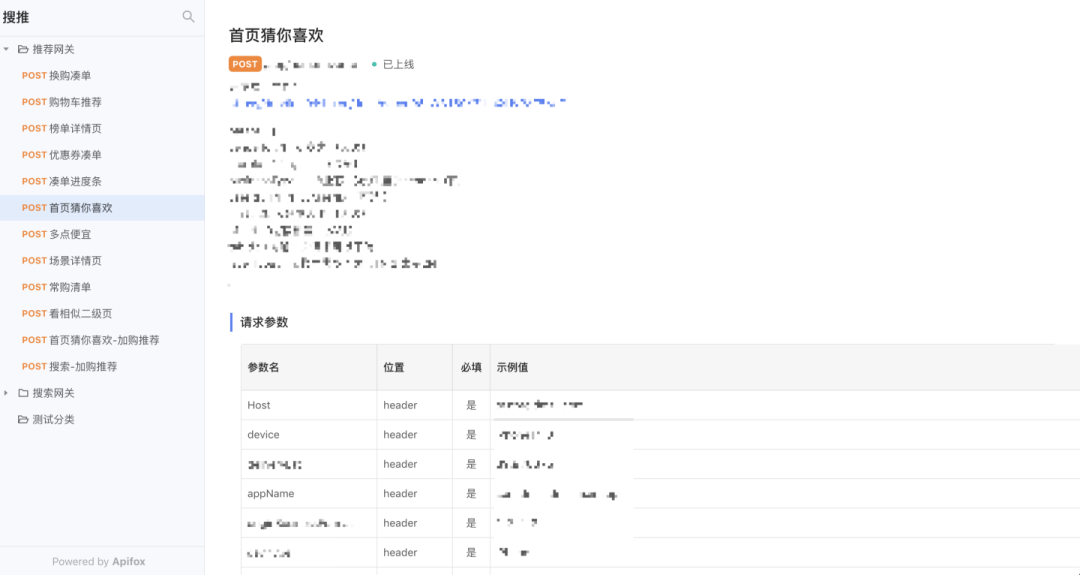Collapse the 推荐网关 tree arrow
The width and height of the screenshot is (1080, 575).
tap(7, 49)
